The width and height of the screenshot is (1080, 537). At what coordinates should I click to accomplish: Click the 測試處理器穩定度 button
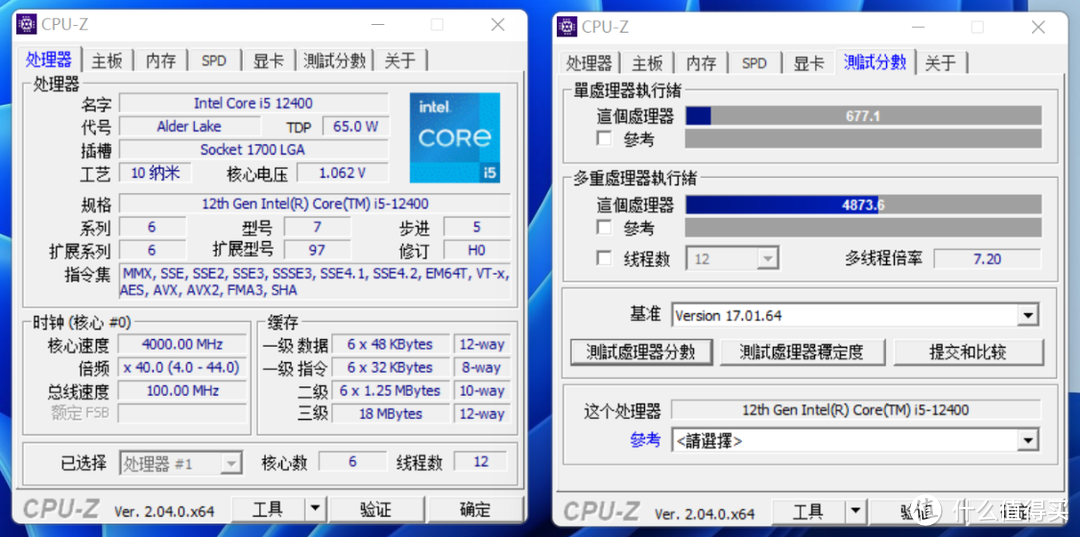(801, 352)
